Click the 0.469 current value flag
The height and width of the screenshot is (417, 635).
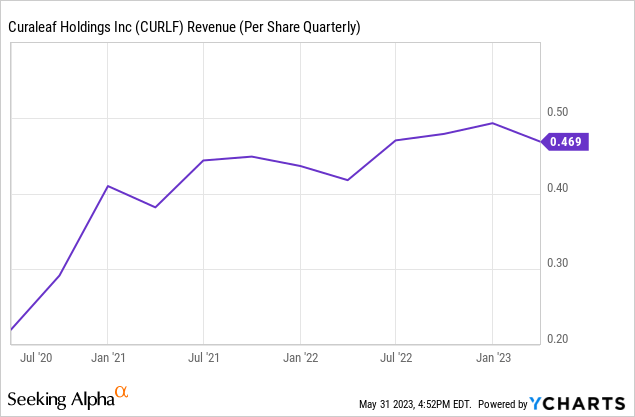(565, 142)
